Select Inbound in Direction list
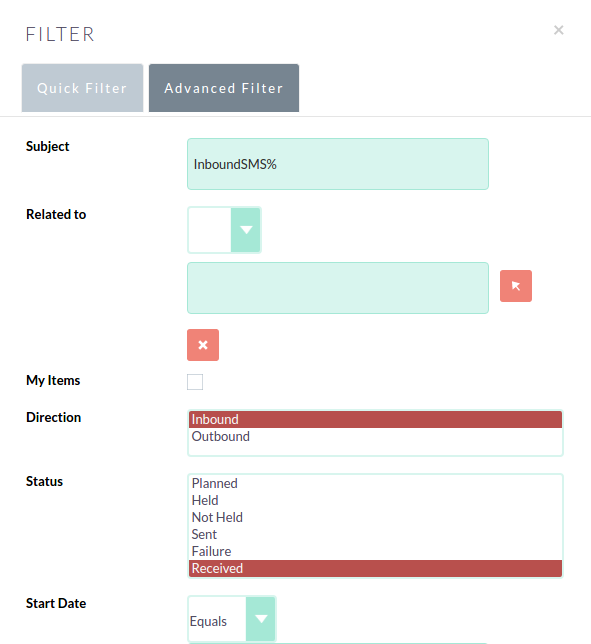This screenshot has height=644, width=591. click(x=375, y=419)
